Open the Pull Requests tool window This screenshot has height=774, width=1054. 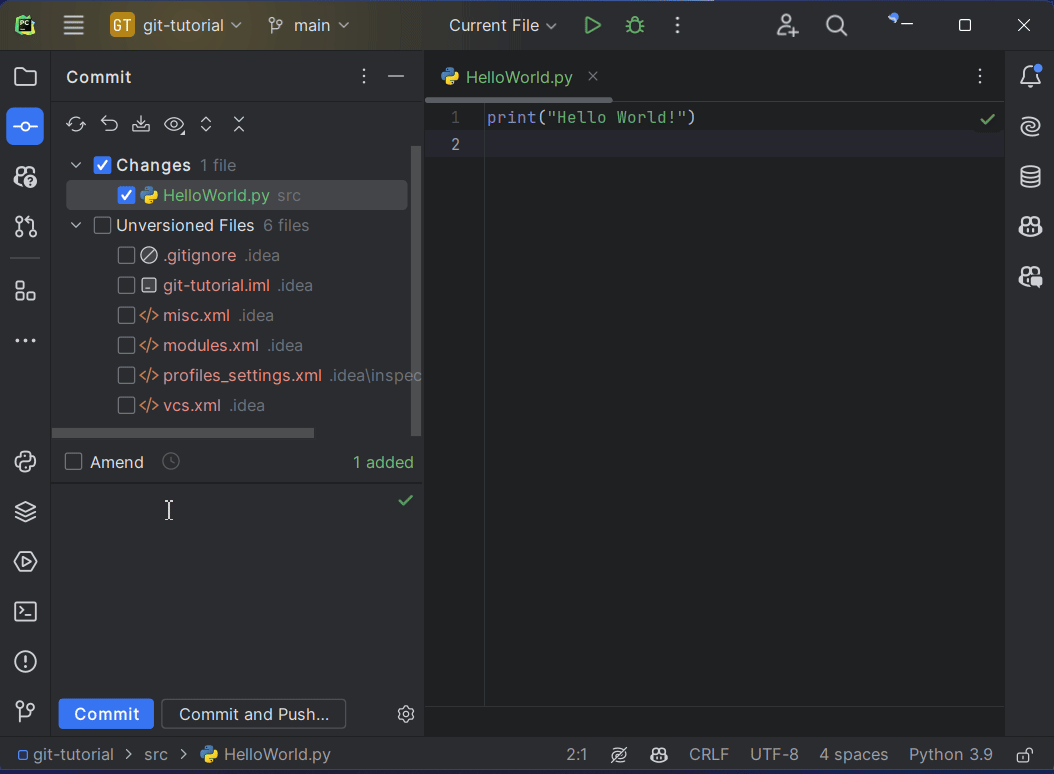(x=25, y=227)
